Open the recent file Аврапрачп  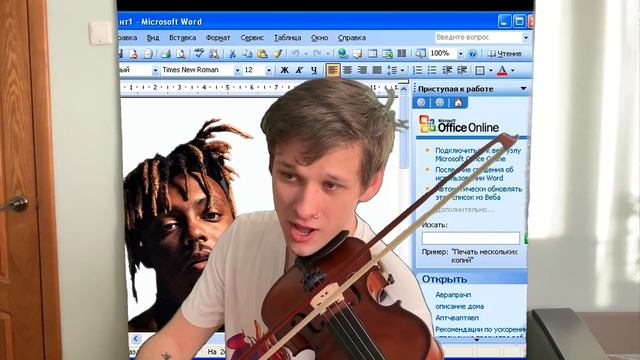(453, 294)
